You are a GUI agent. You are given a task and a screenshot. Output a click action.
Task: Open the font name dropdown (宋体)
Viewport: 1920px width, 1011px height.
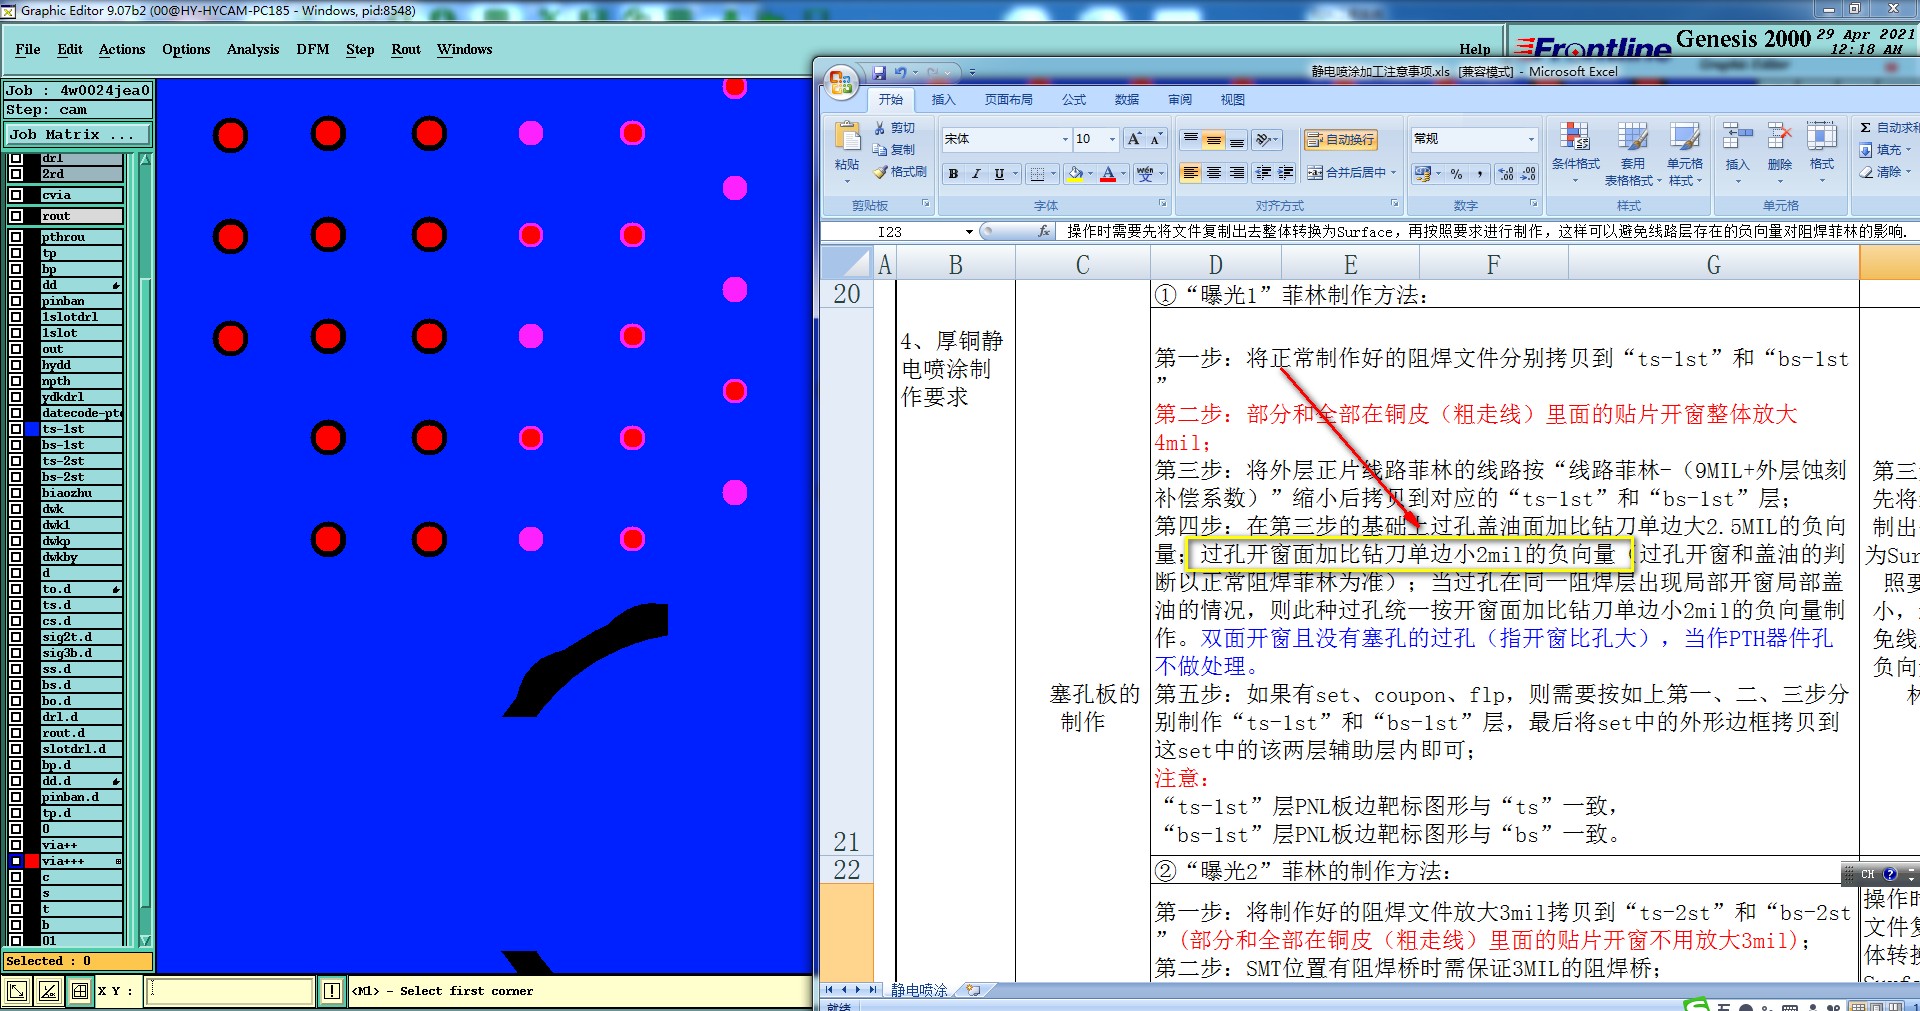coord(1064,139)
